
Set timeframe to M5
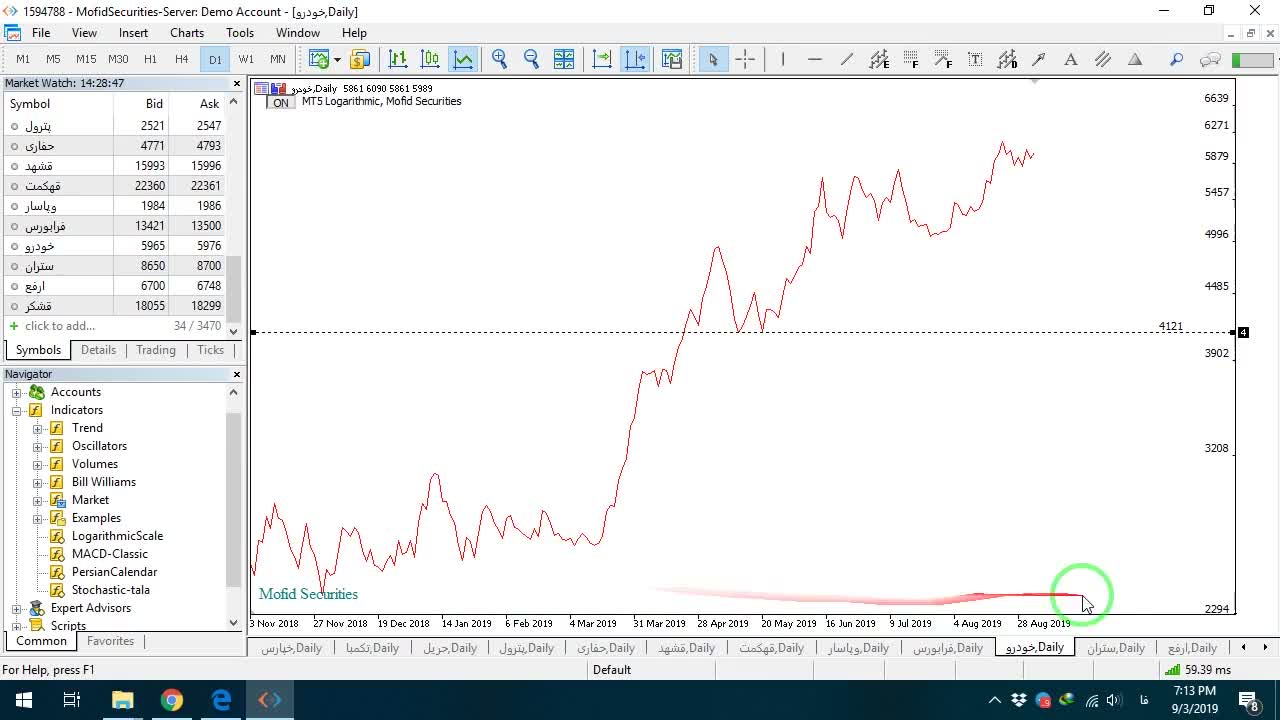click(x=53, y=59)
